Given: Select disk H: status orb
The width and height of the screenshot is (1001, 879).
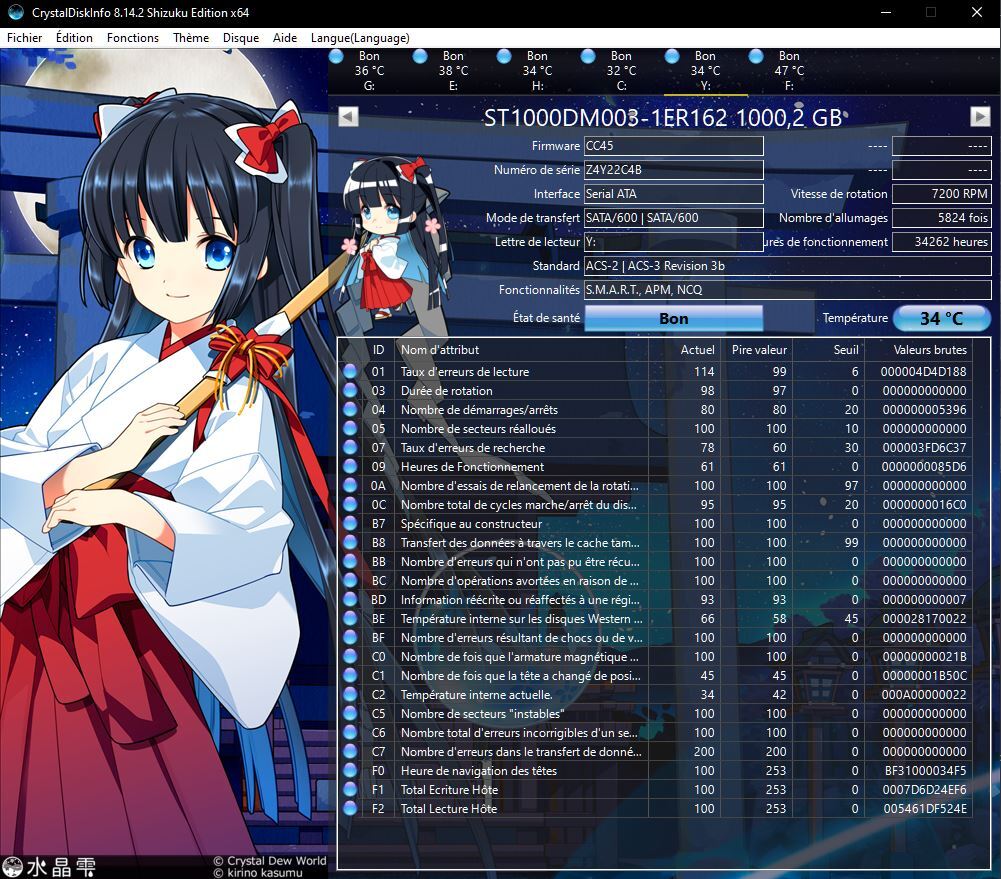Looking at the screenshot, I should tap(504, 56).
